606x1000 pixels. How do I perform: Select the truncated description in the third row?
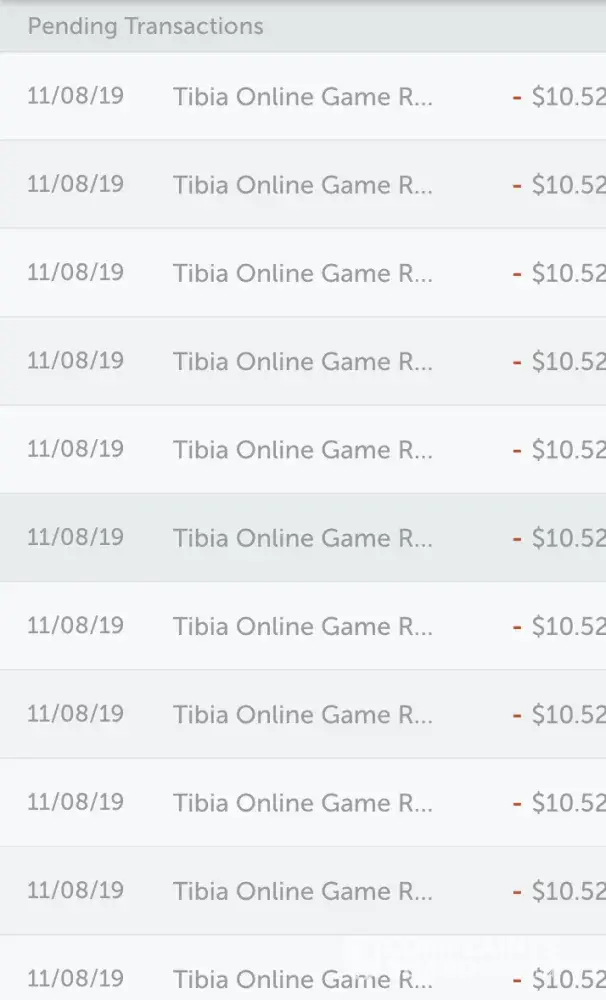302,273
